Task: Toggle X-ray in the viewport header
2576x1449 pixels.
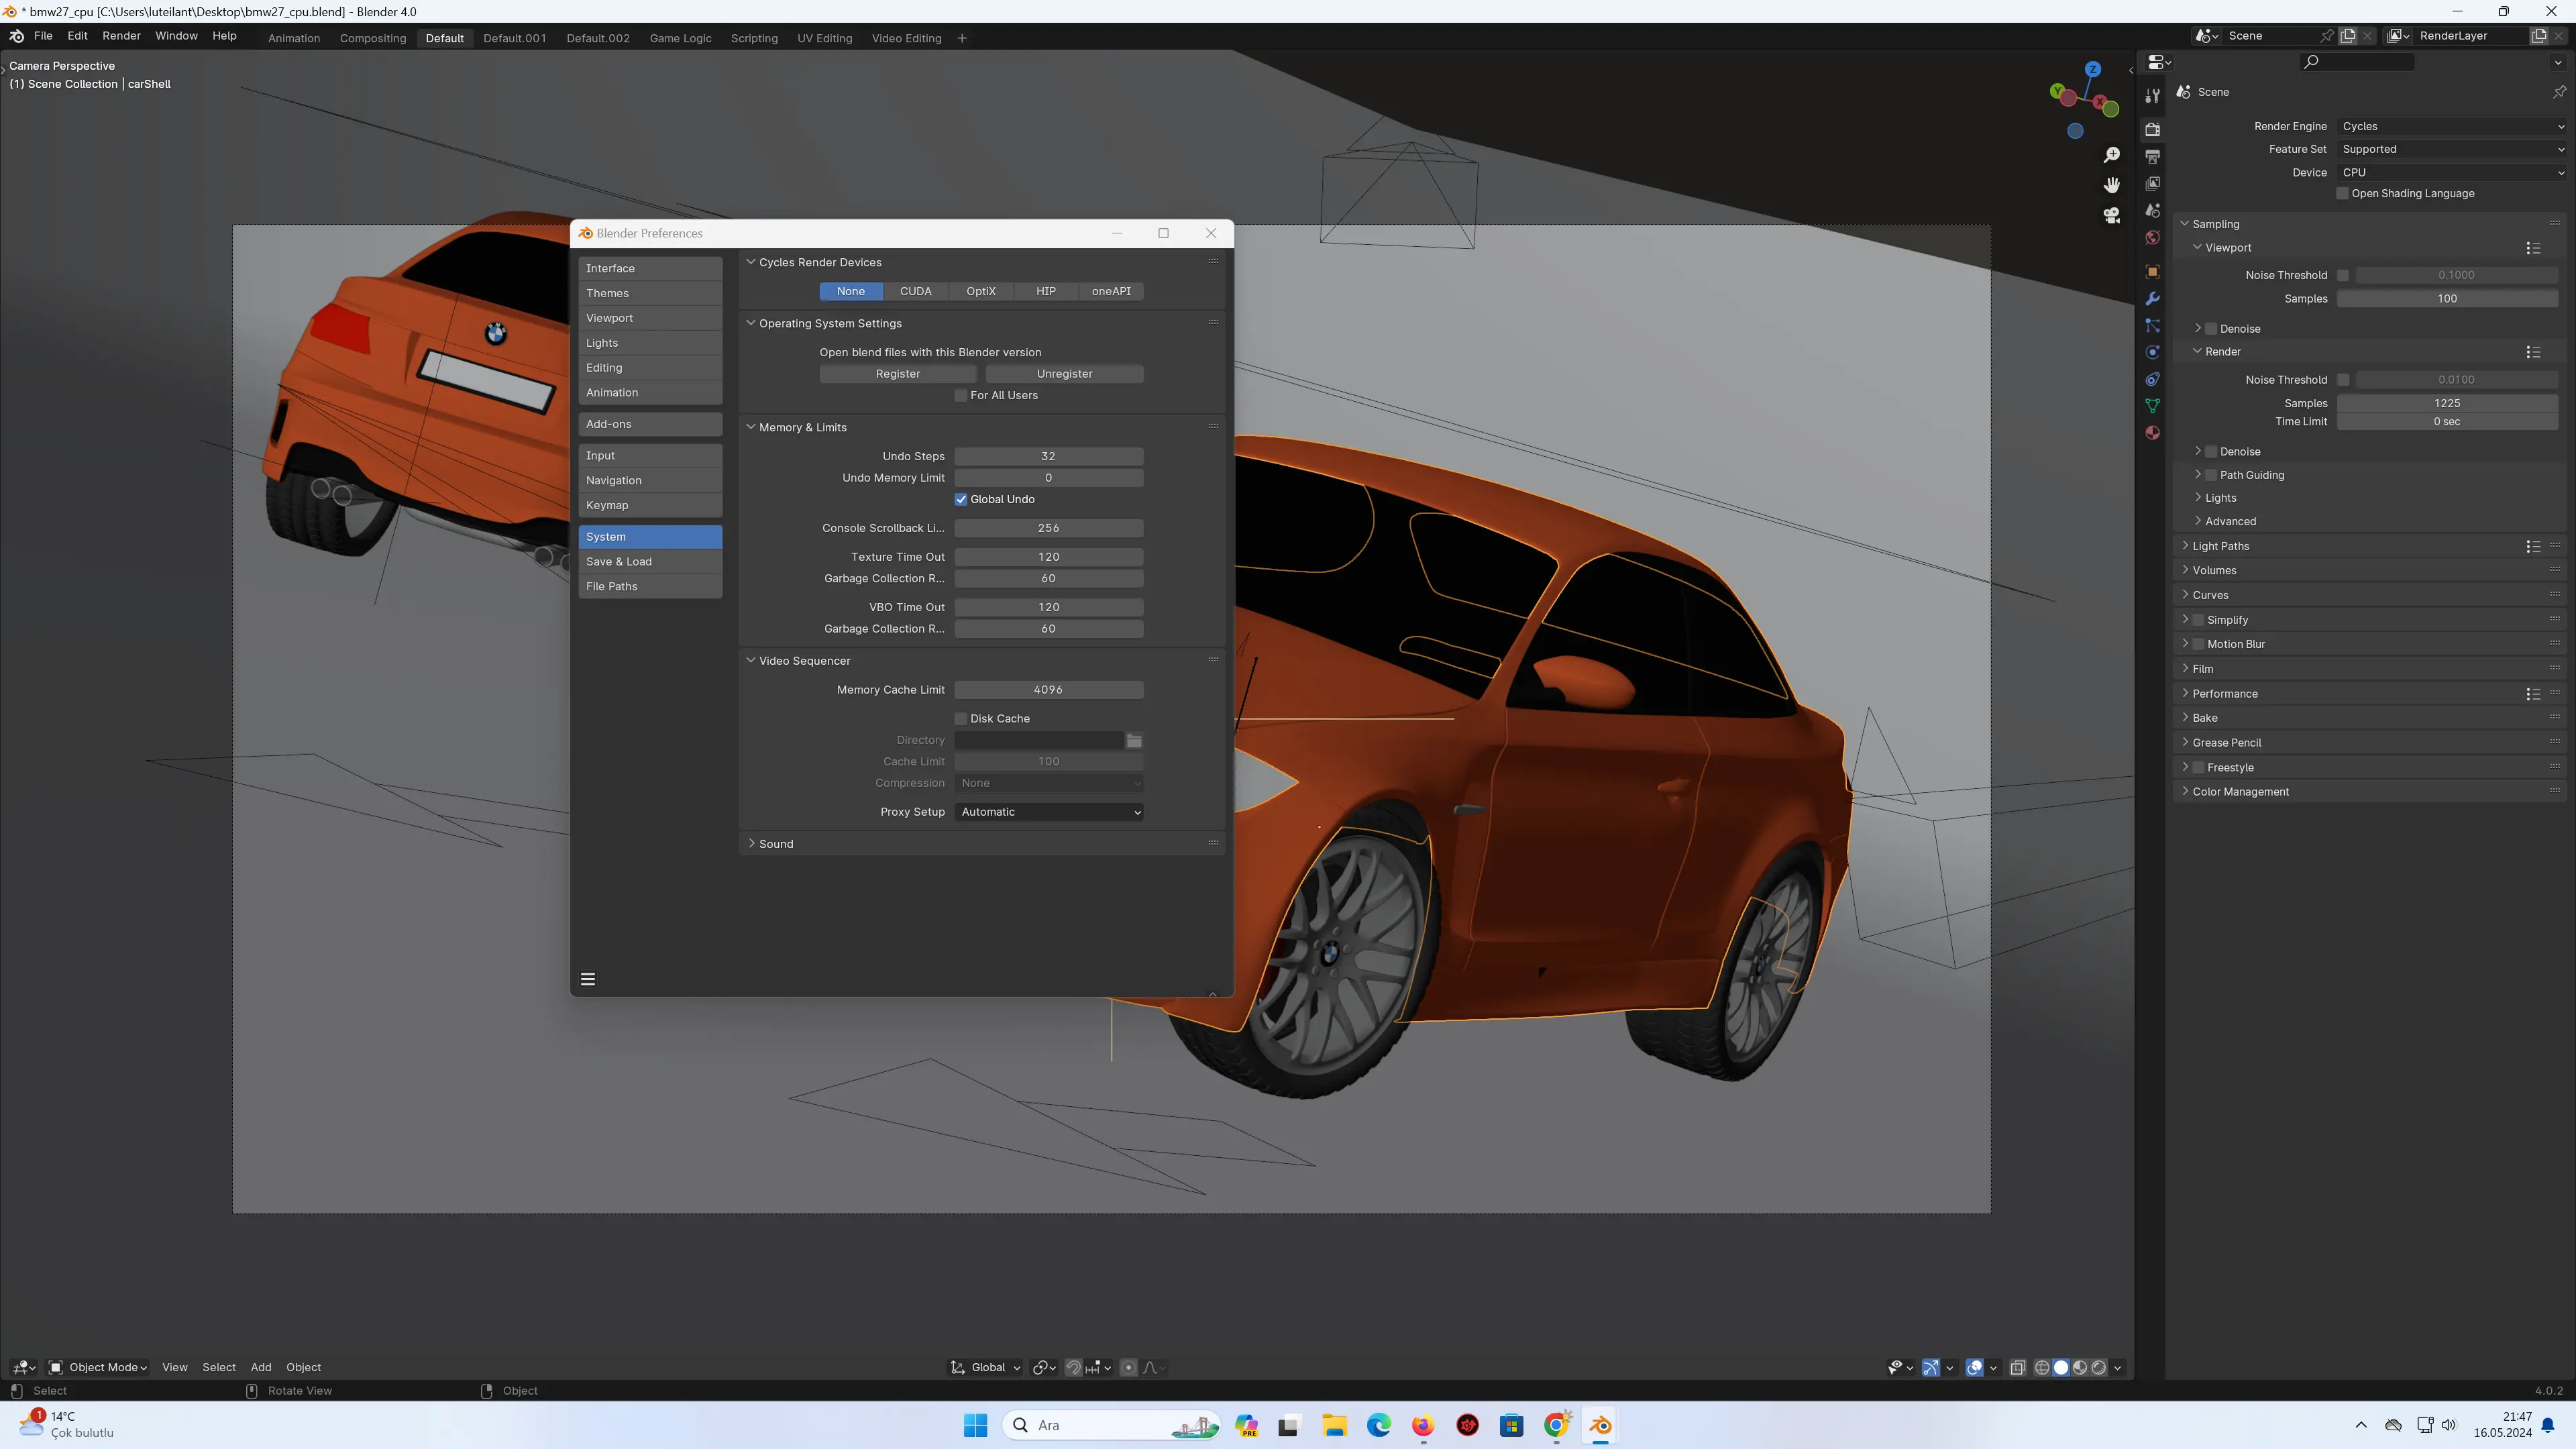Action: (x=2017, y=1367)
